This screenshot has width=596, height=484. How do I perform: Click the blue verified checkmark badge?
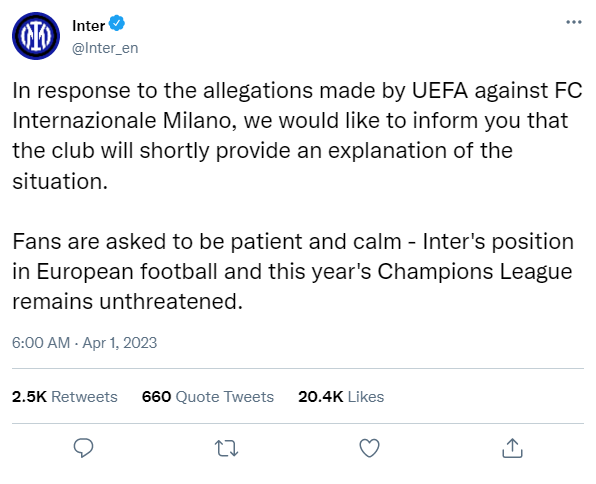pos(117,24)
